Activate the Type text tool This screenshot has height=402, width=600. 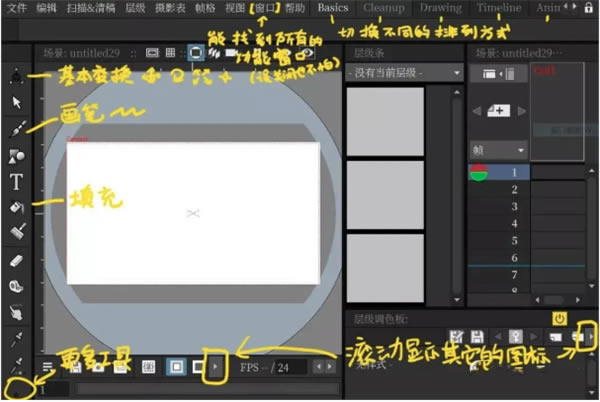(x=17, y=182)
